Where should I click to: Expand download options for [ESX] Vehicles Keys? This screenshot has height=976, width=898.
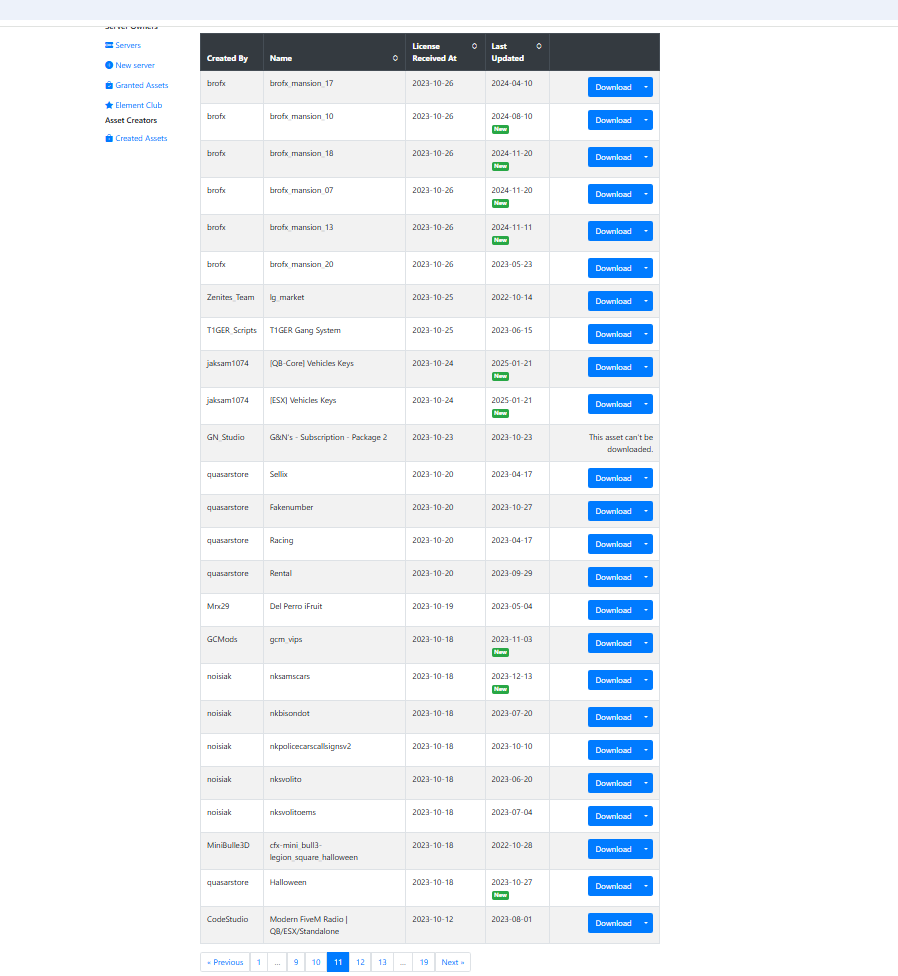(x=645, y=404)
